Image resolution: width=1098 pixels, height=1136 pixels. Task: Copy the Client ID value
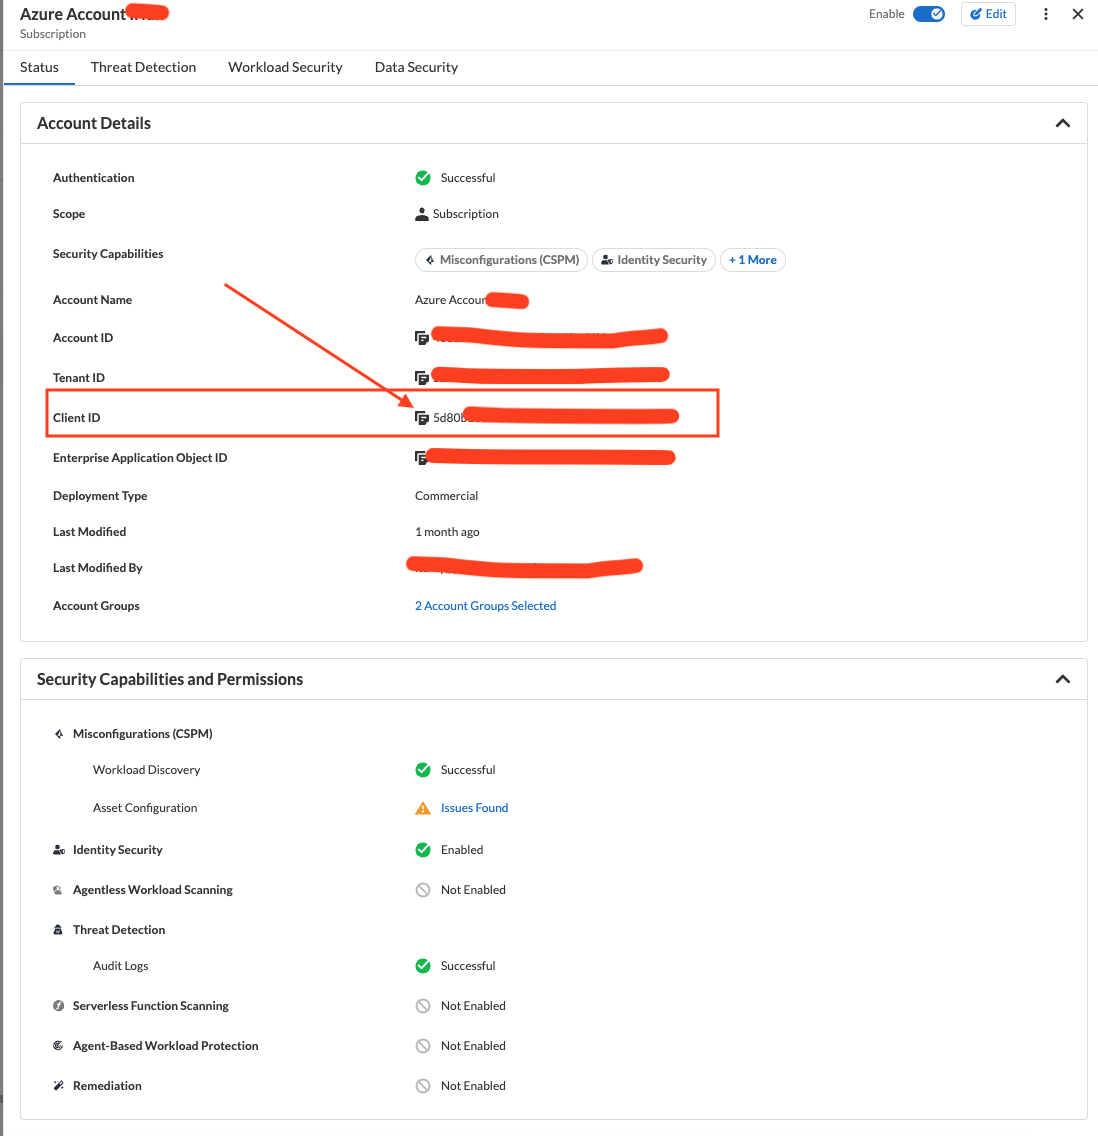pyautogui.click(x=421, y=418)
